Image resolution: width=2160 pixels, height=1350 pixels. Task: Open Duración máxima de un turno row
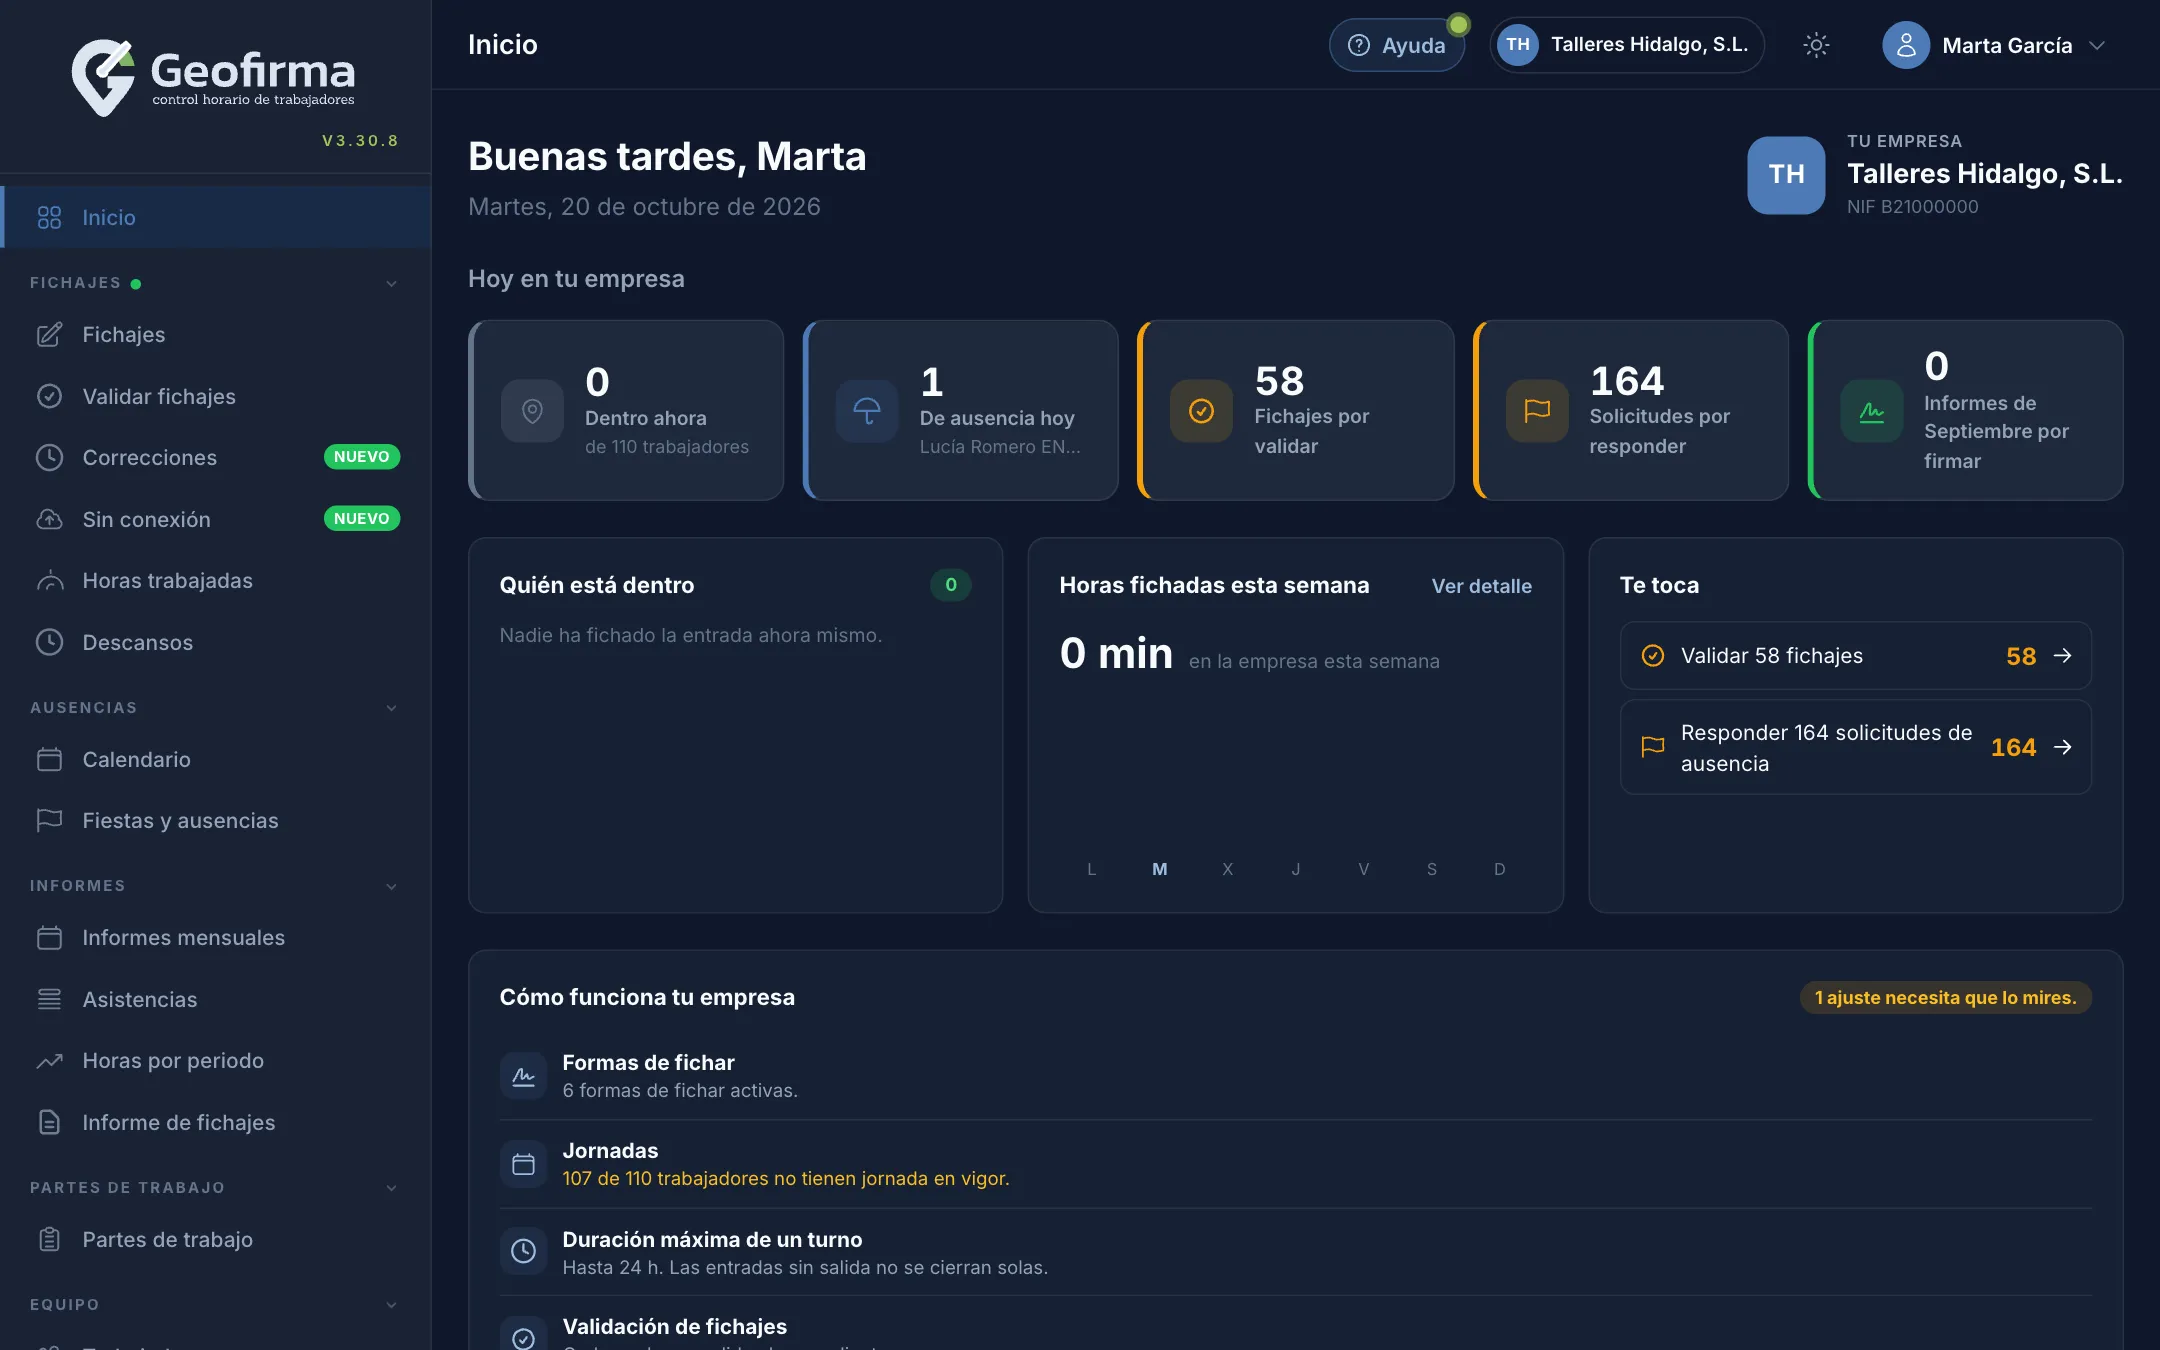point(1296,1252)
